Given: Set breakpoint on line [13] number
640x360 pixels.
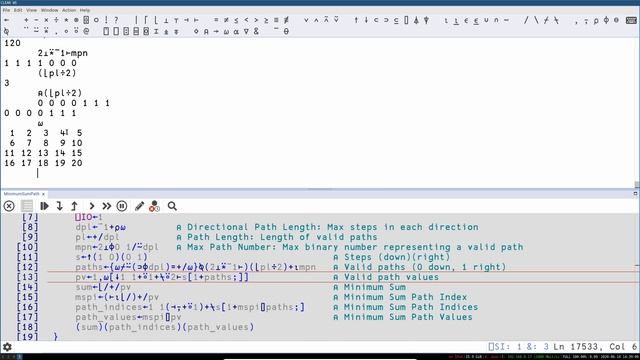Looking at the screenshot, I should [x=27, y=277].
